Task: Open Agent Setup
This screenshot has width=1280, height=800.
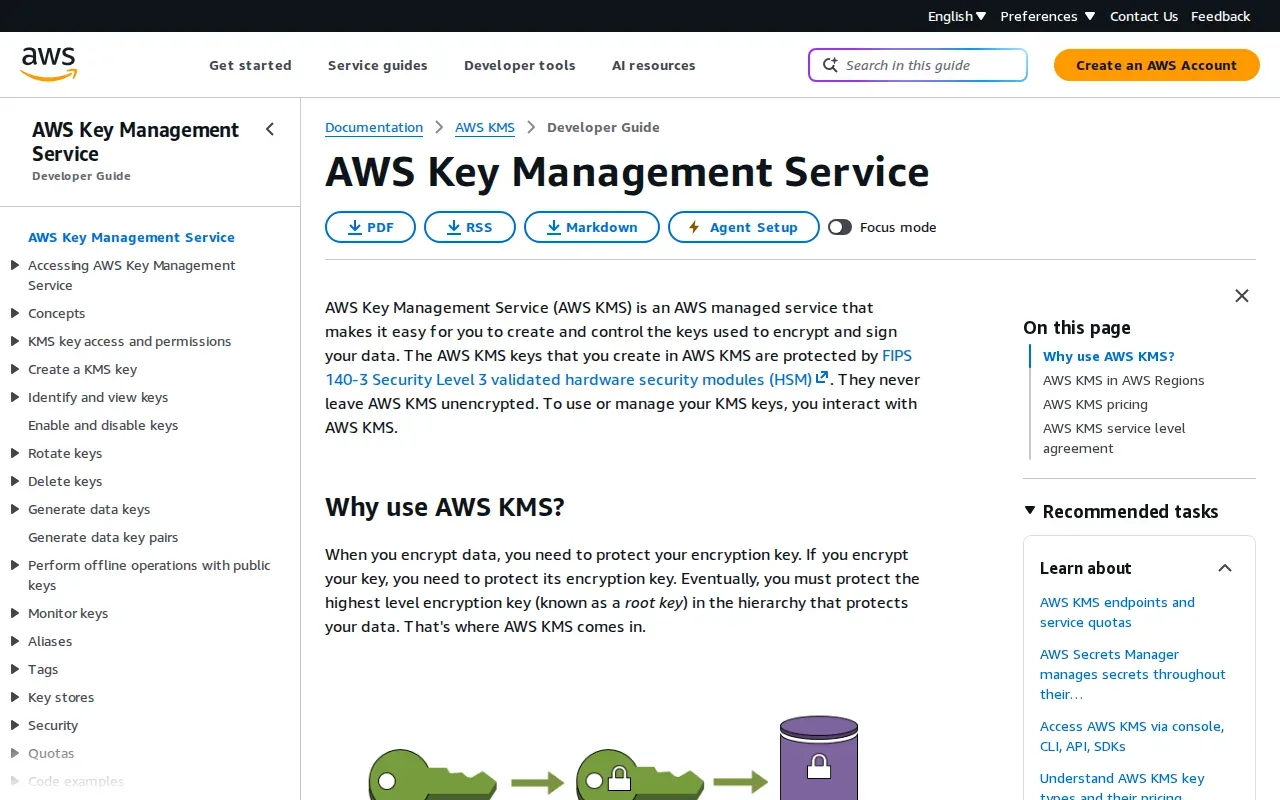Action: pos(744,227)
